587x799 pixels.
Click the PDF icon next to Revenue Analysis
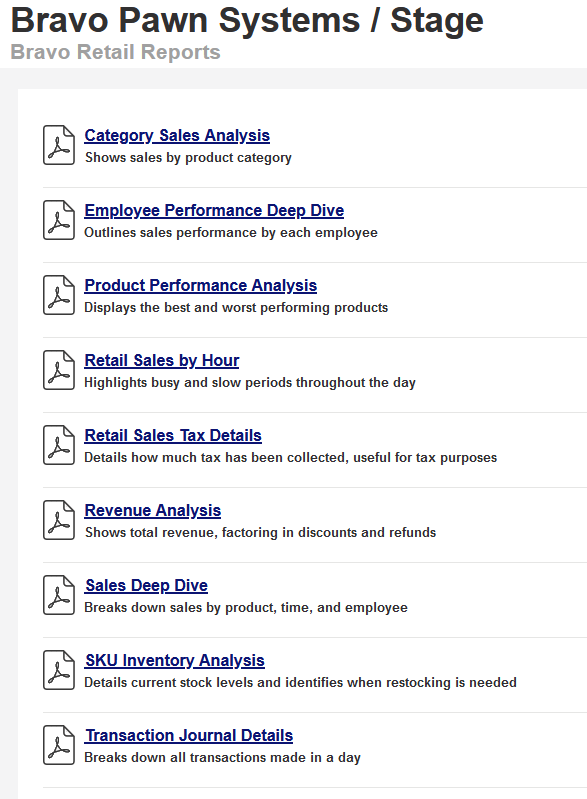coord(59,520)
